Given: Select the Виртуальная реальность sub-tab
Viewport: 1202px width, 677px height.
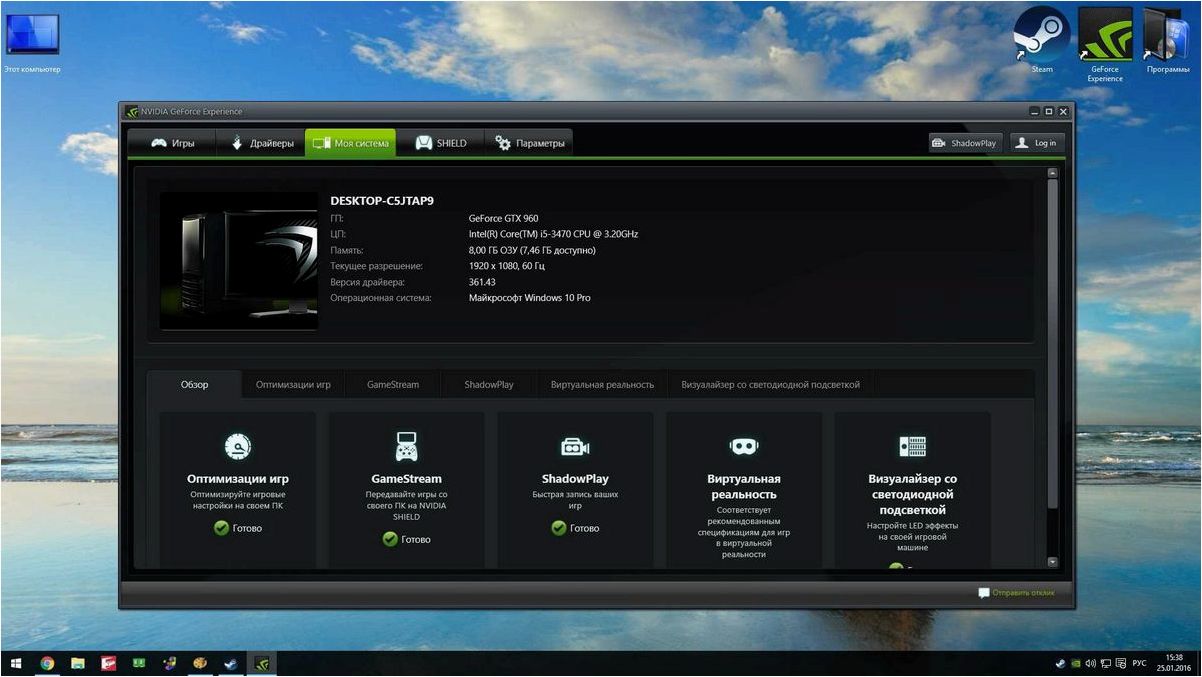Looking at the screenshot, I should tap(602, 384).
